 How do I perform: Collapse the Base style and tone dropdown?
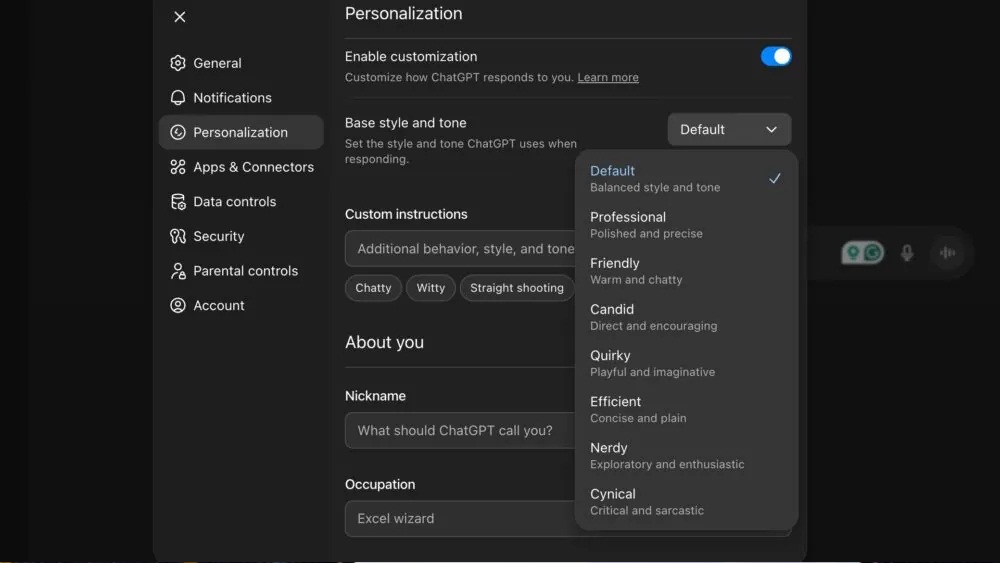pos(729,130)
